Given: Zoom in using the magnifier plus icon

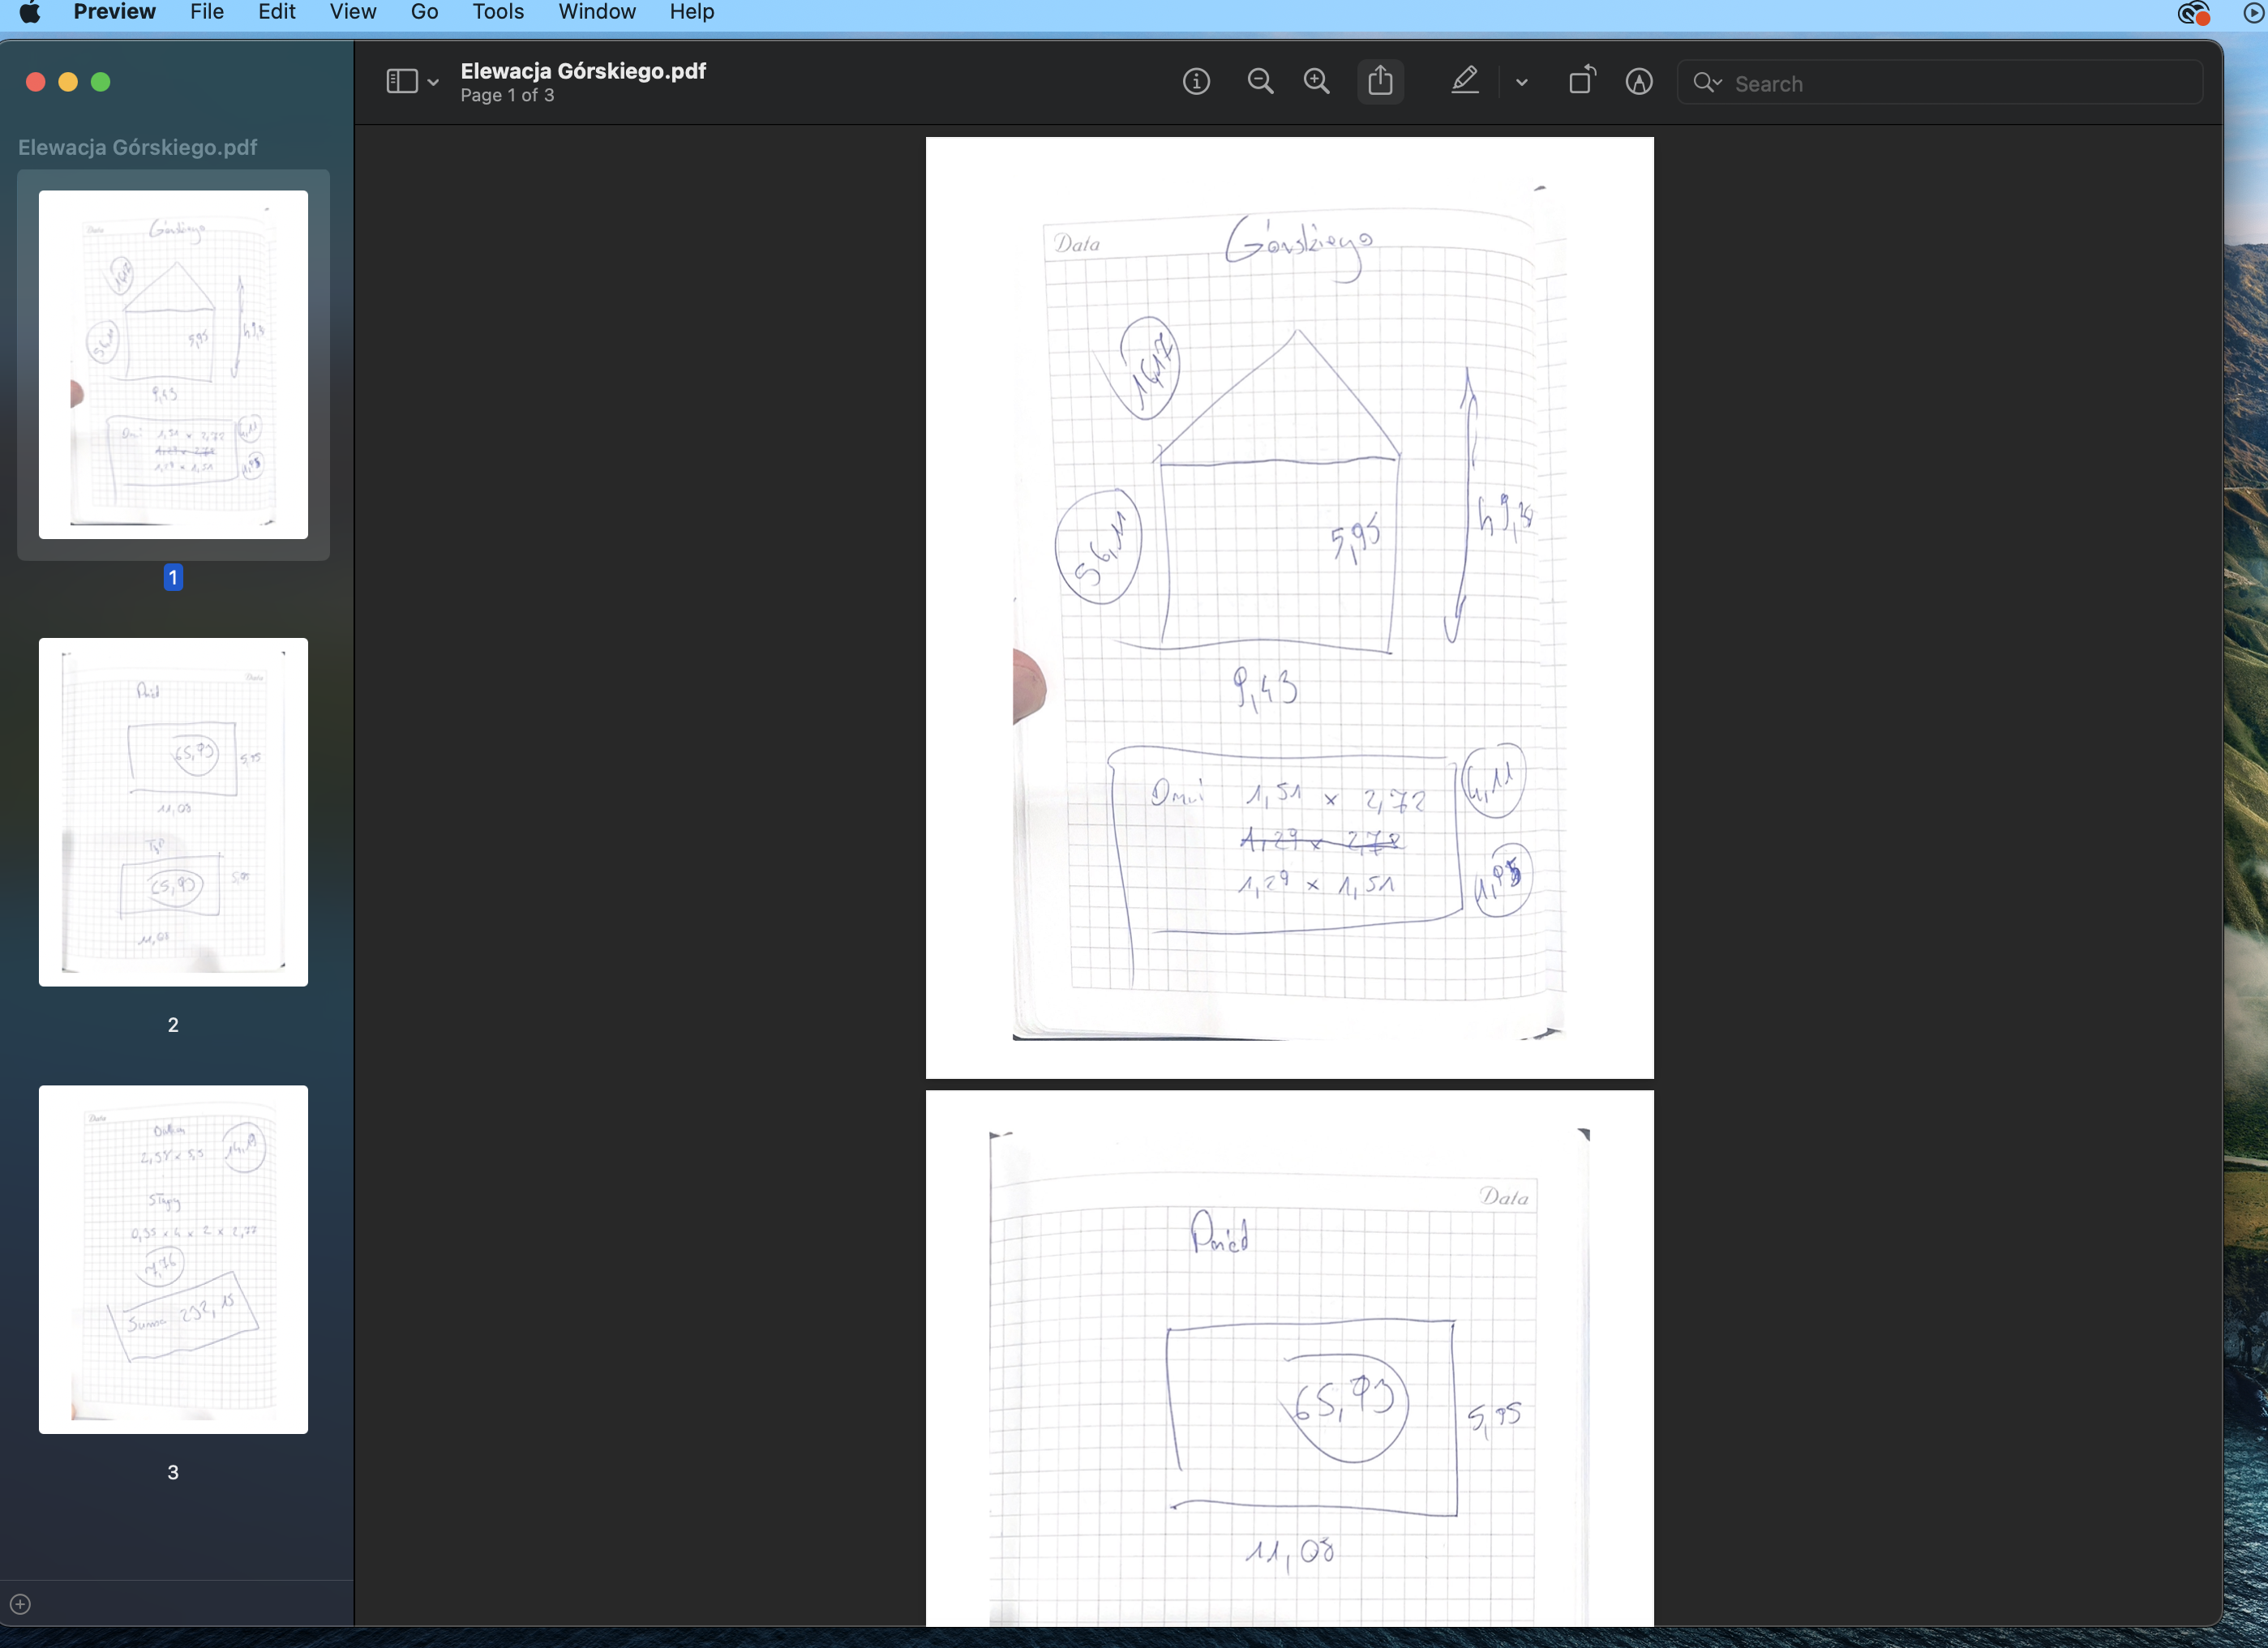Looking at the screenshot, I should click(1317, 82).
